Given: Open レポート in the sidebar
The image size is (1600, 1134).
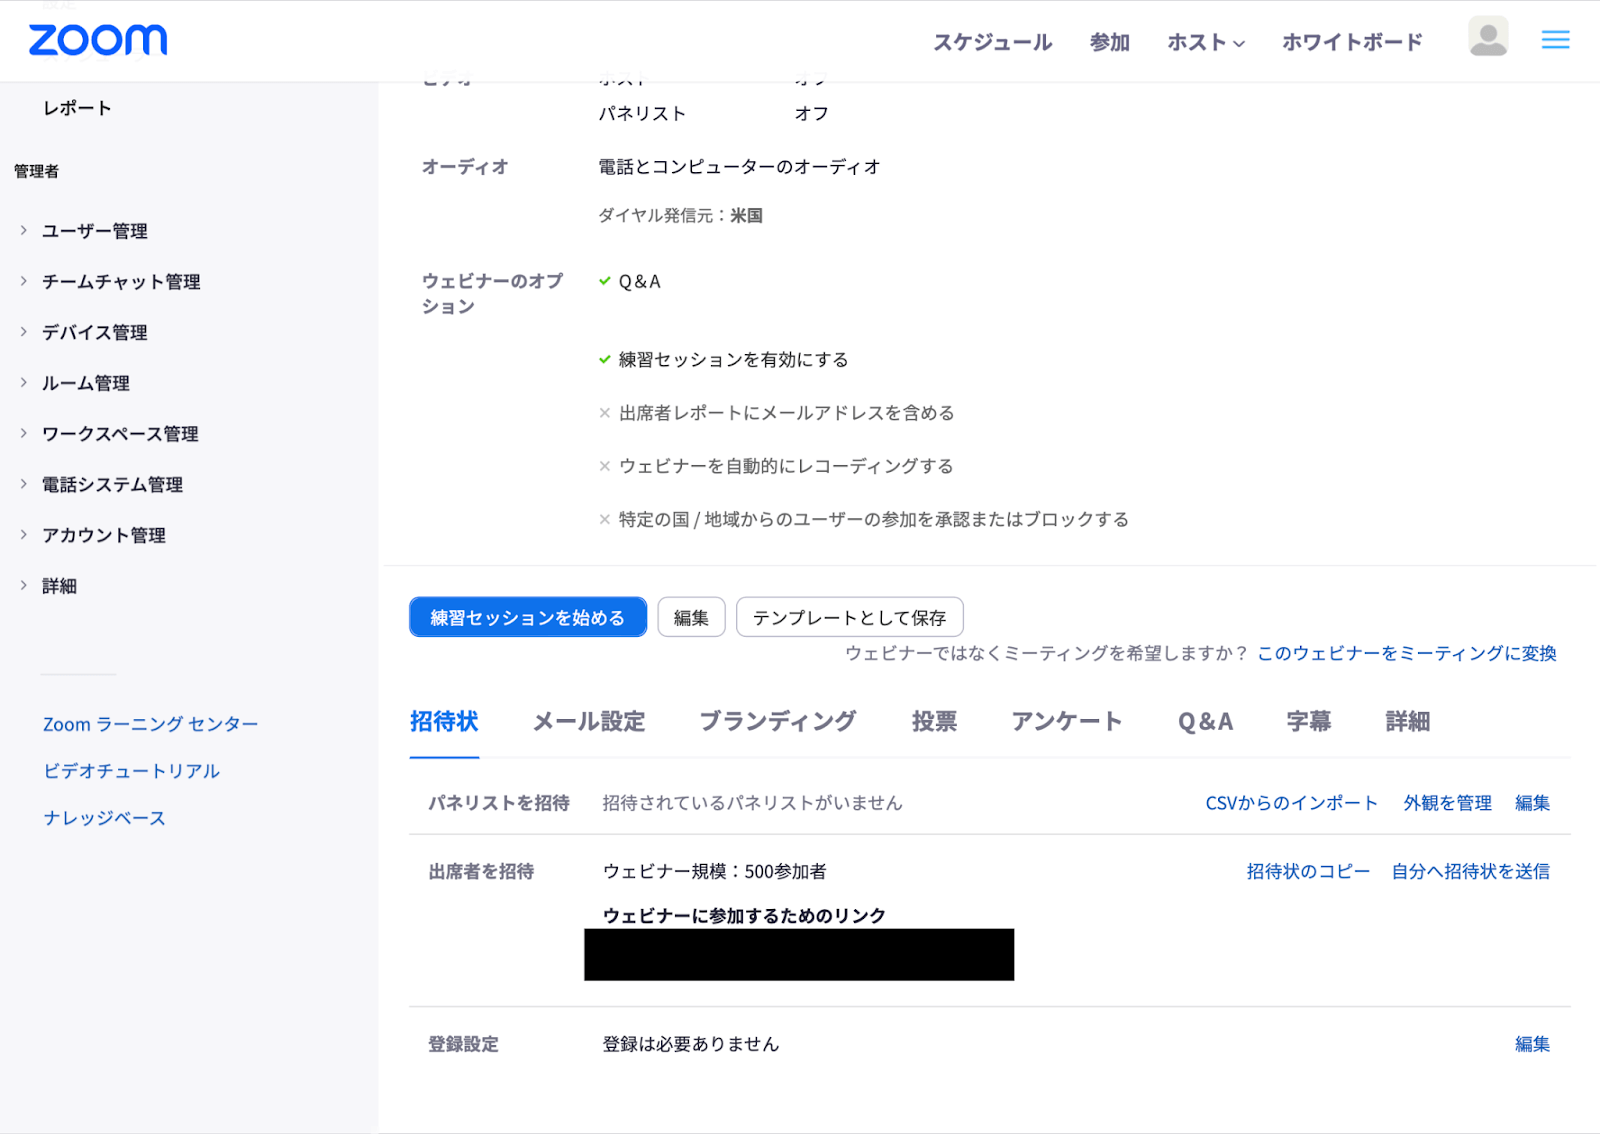Looking at the screenshot, I should point(77,108).
